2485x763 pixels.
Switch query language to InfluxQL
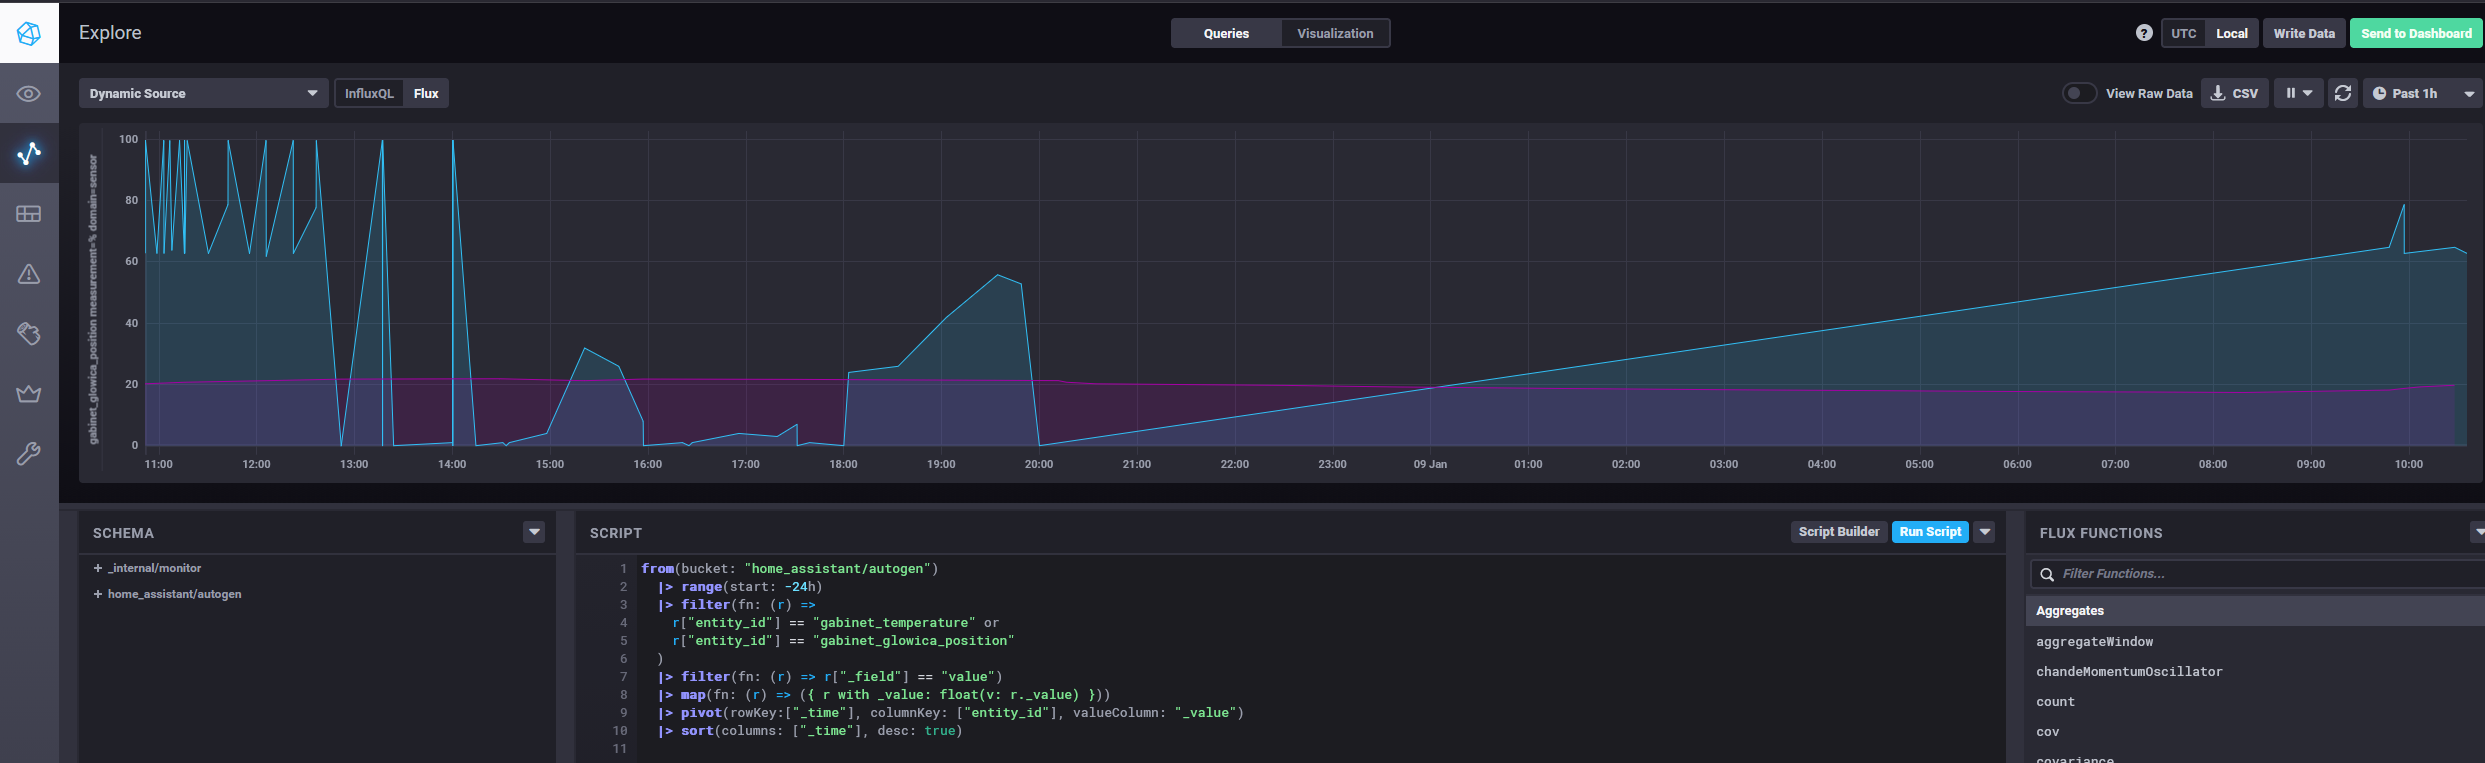(x=369, y=93)
